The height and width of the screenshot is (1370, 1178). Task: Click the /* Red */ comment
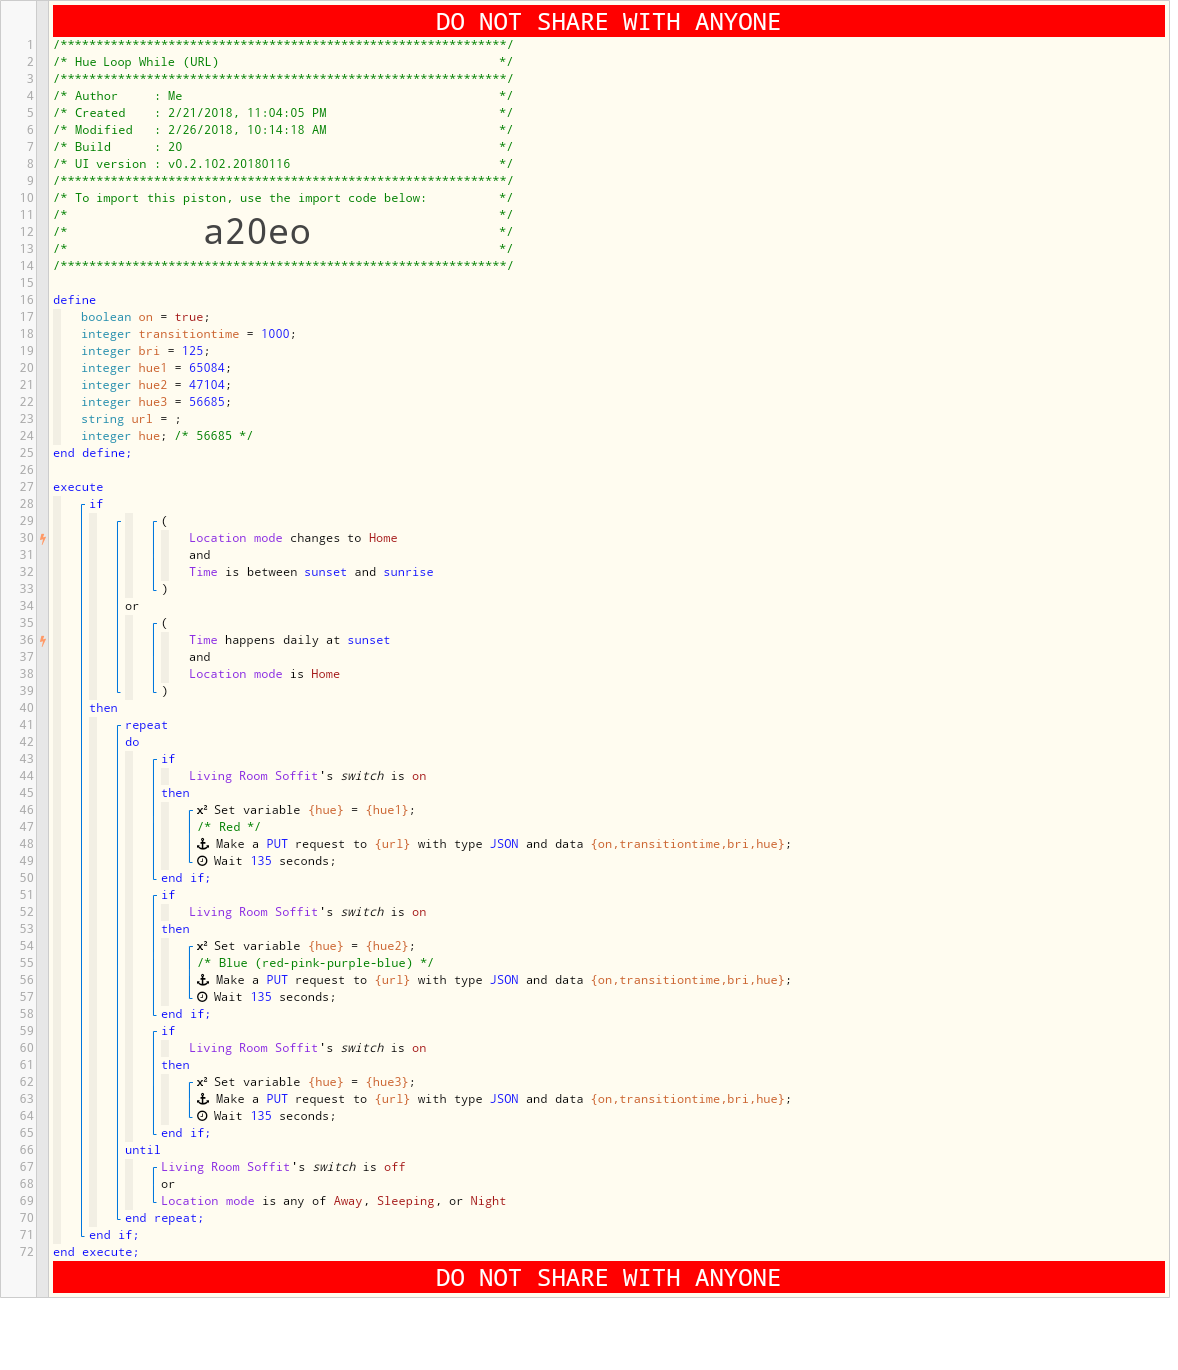[229, 827]
